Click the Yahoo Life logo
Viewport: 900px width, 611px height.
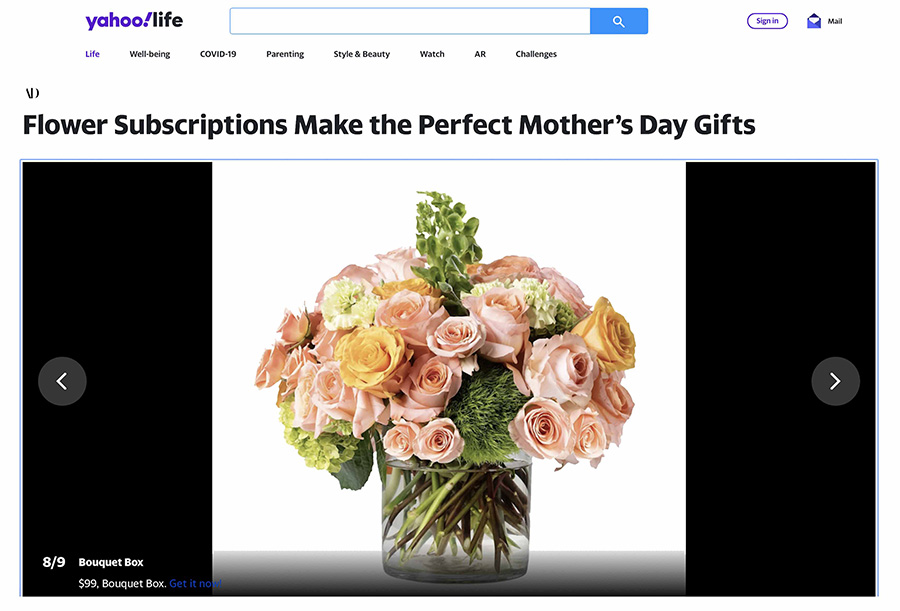click(134, 21)
